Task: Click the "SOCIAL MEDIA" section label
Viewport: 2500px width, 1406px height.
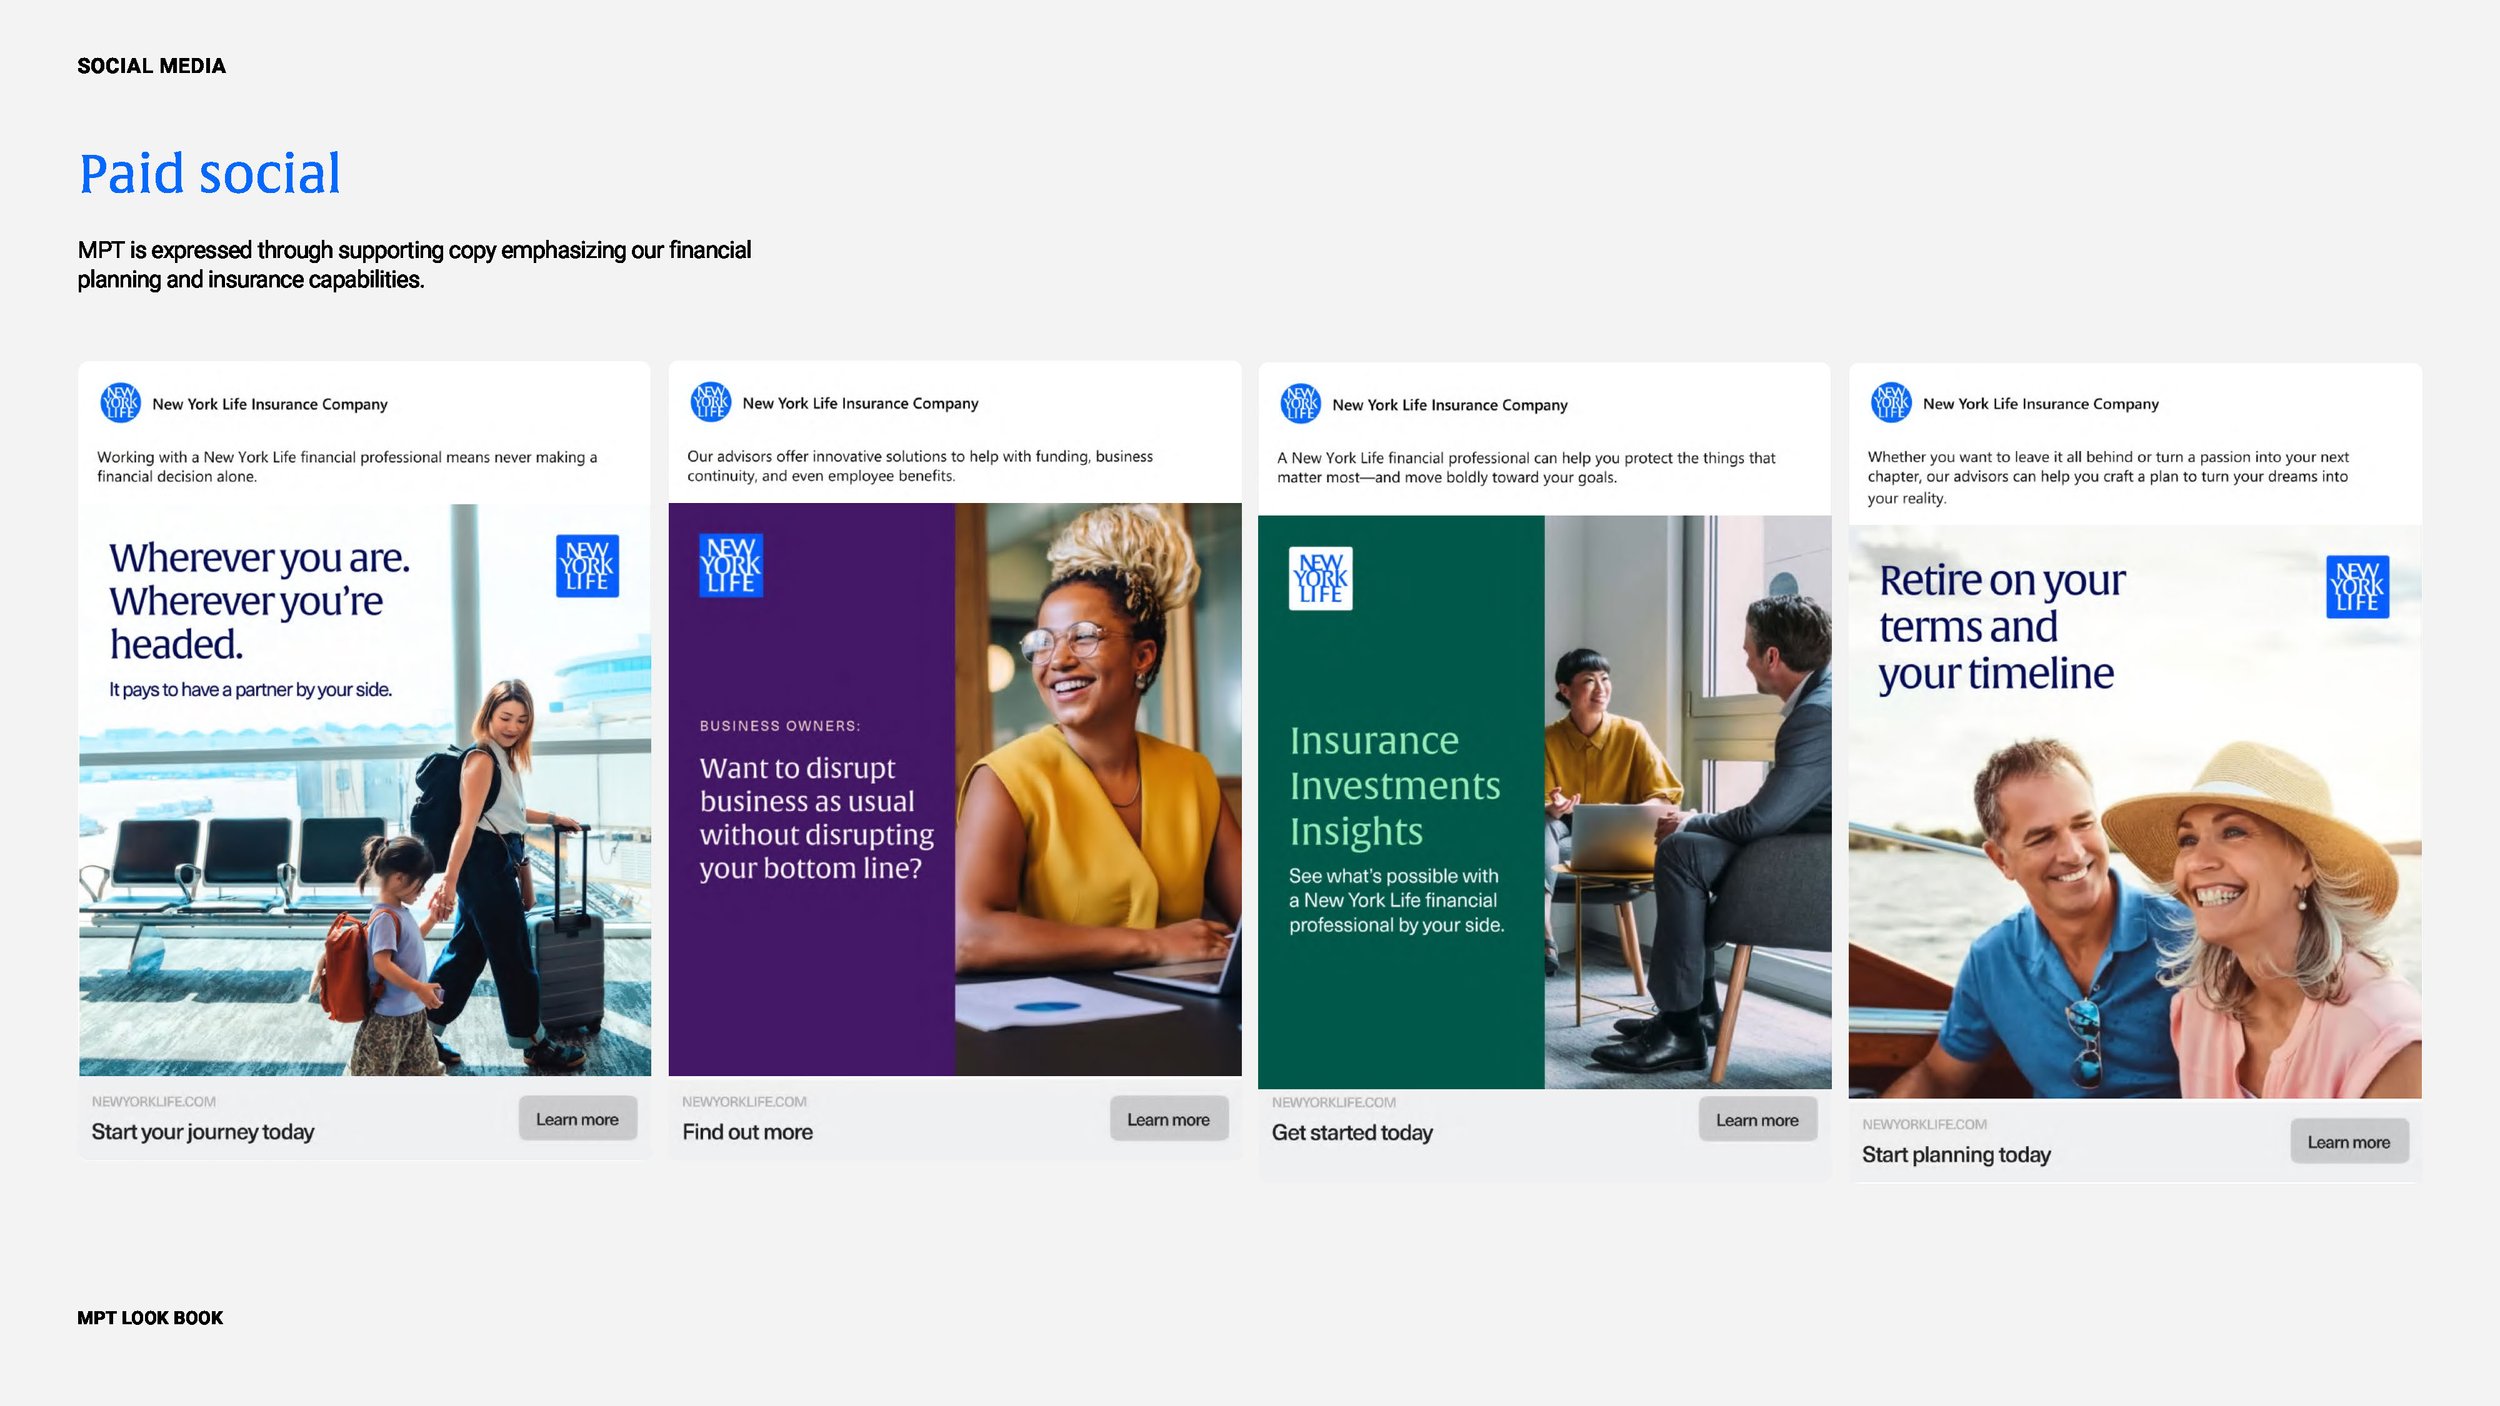Action: pos(152,66)
